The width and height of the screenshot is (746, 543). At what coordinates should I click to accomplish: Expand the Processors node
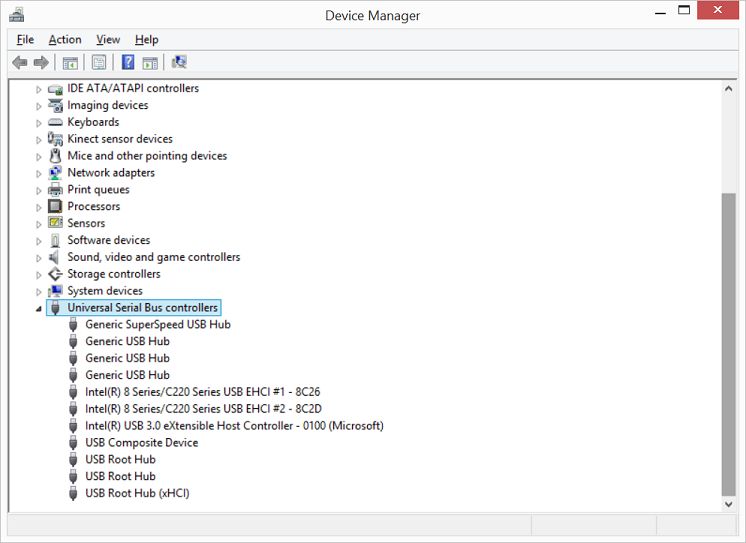point(39,207)
